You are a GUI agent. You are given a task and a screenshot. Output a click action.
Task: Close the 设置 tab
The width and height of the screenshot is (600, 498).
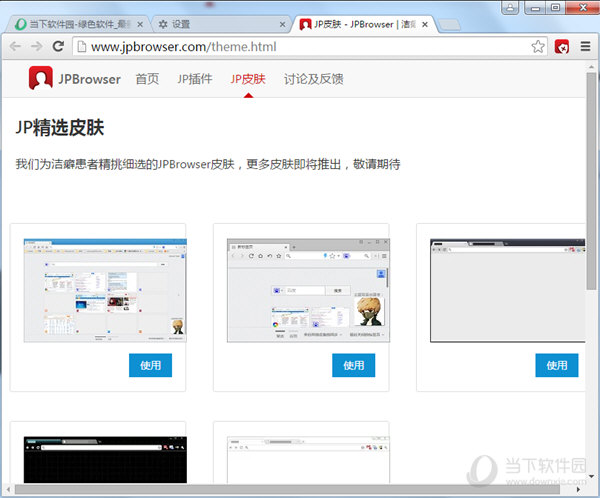pyautogui.click(x=282, y=24)
